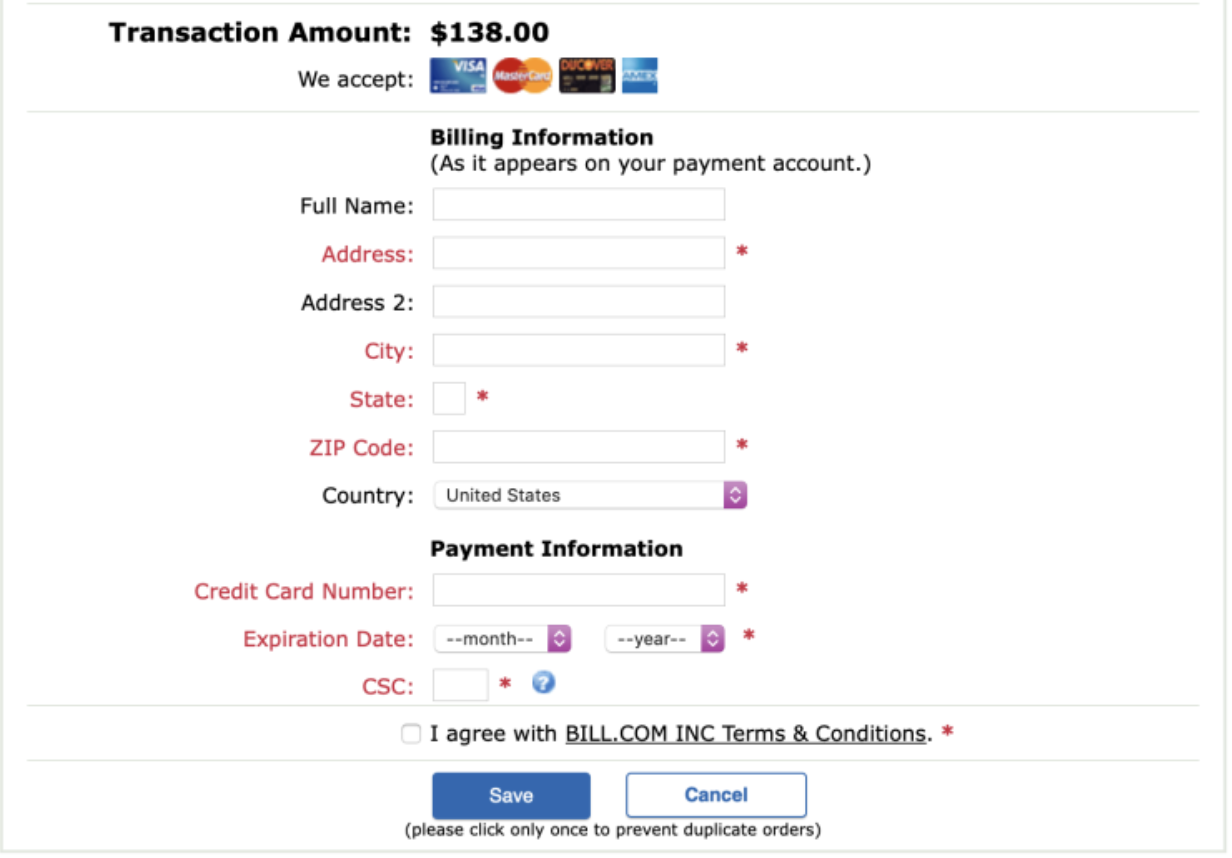Check the Terms & Conditions agreement box

409,733
